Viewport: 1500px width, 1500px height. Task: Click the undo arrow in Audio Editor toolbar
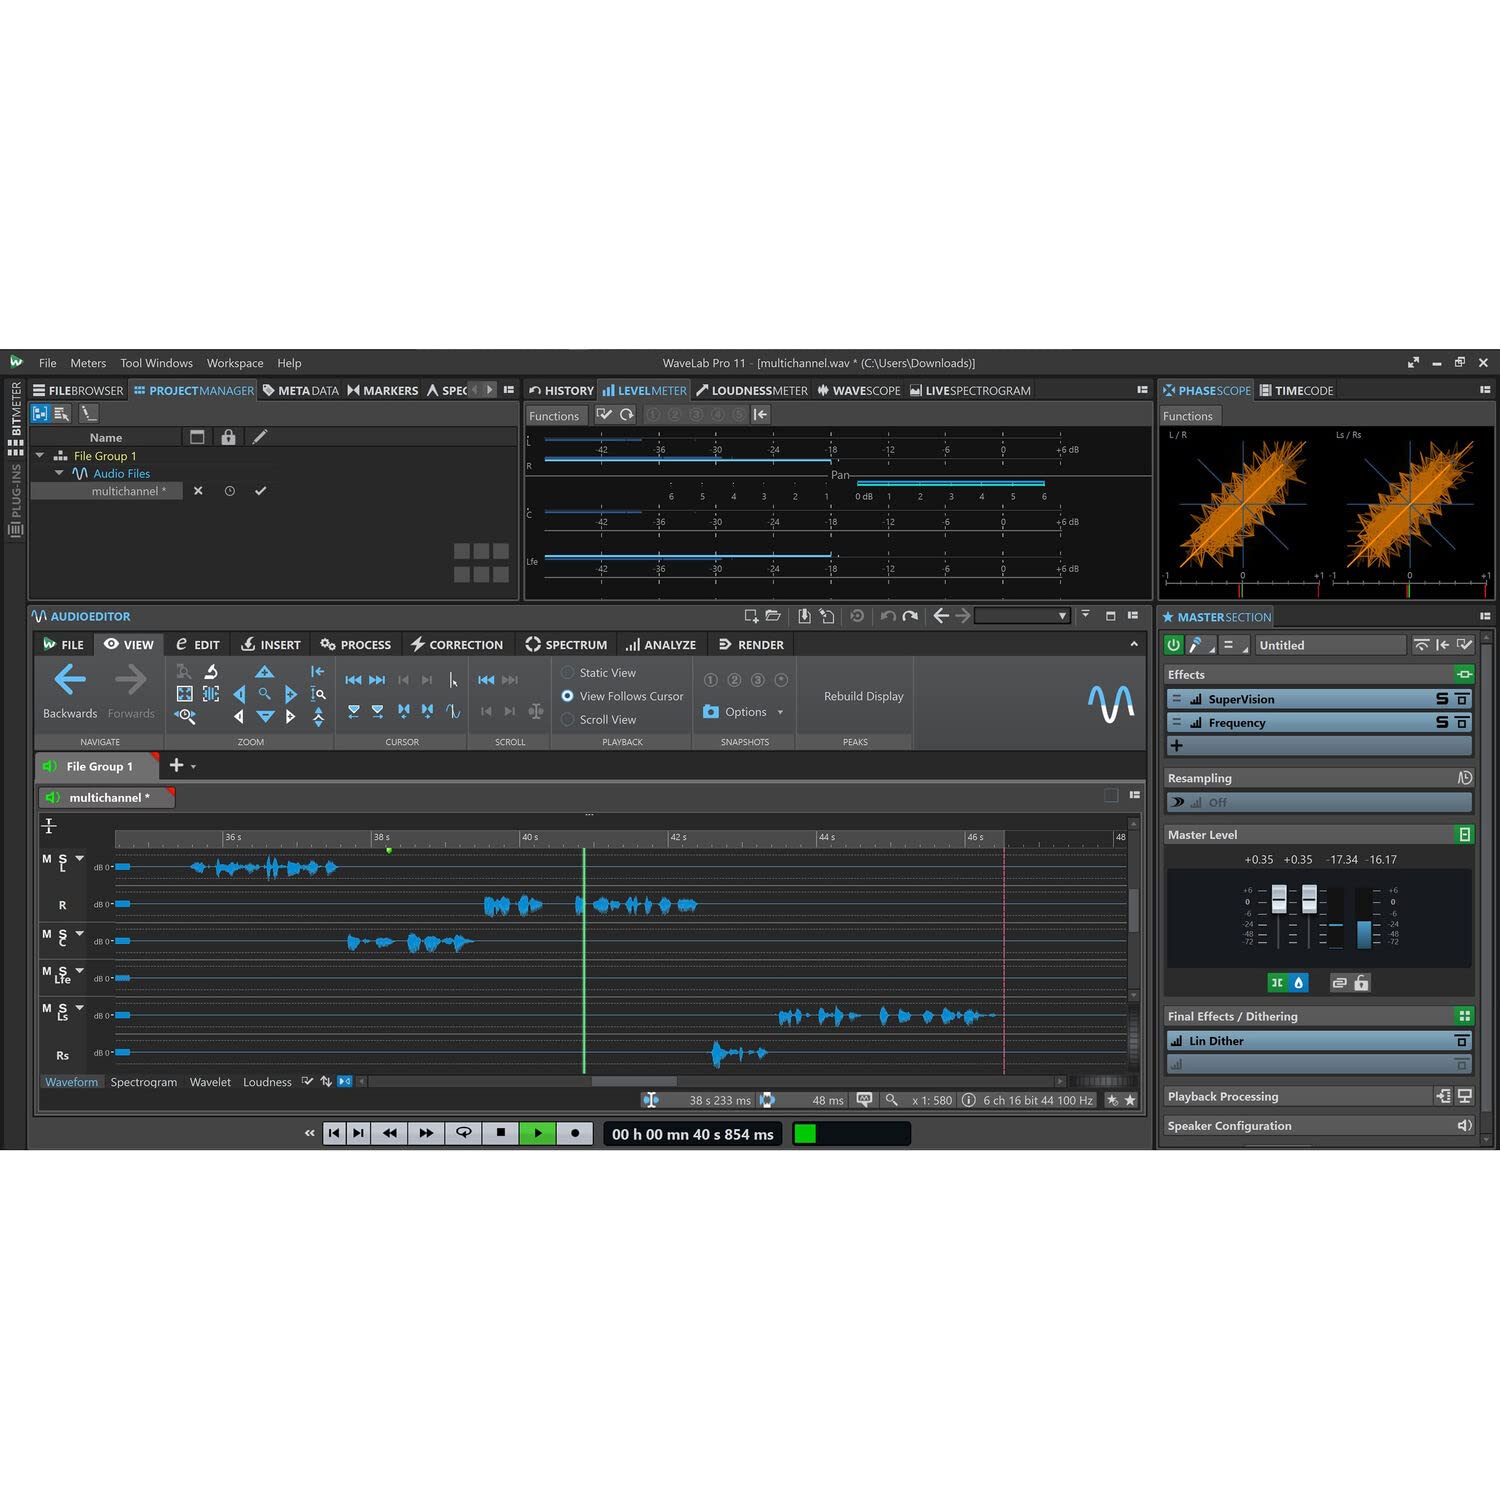click(x=887, y=616)
